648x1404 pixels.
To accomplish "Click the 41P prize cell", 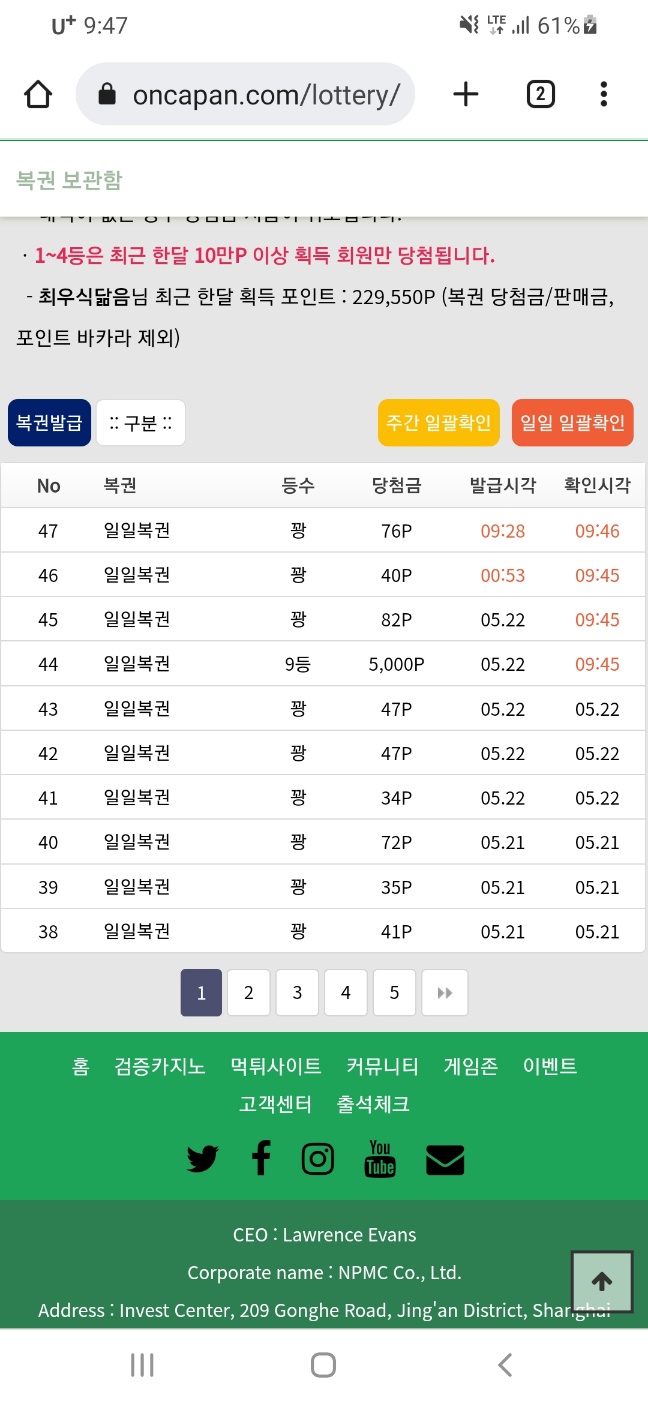I will [397, 932].
